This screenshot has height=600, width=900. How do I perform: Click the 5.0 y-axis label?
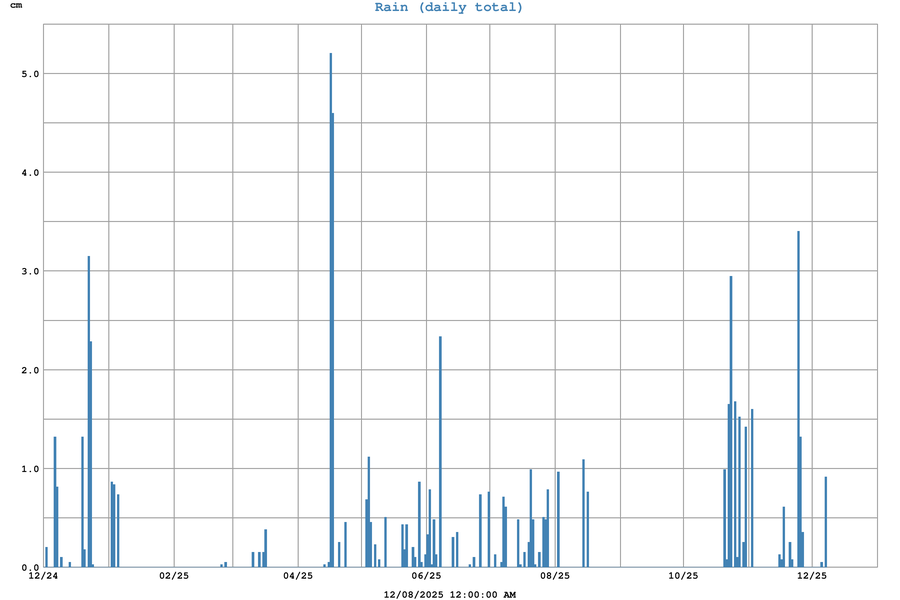(28, 74)
